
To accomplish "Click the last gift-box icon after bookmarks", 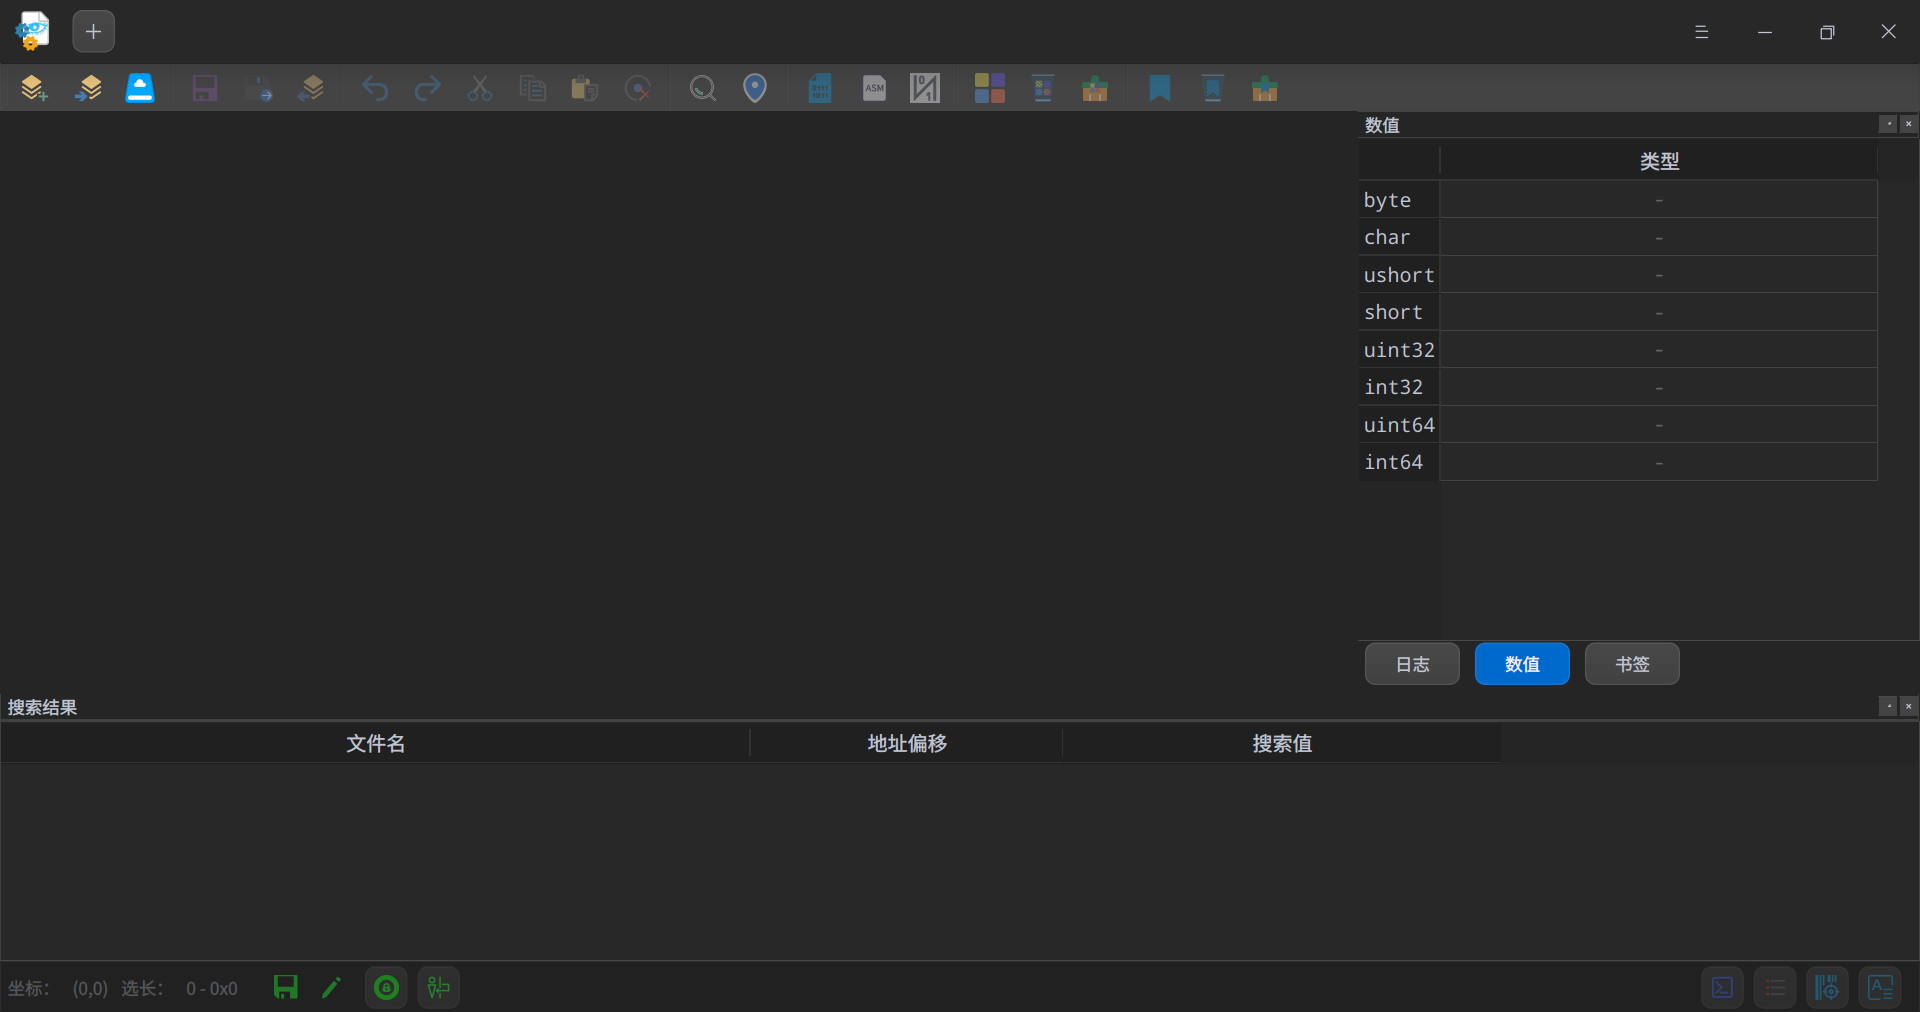I will point(1265,88).
